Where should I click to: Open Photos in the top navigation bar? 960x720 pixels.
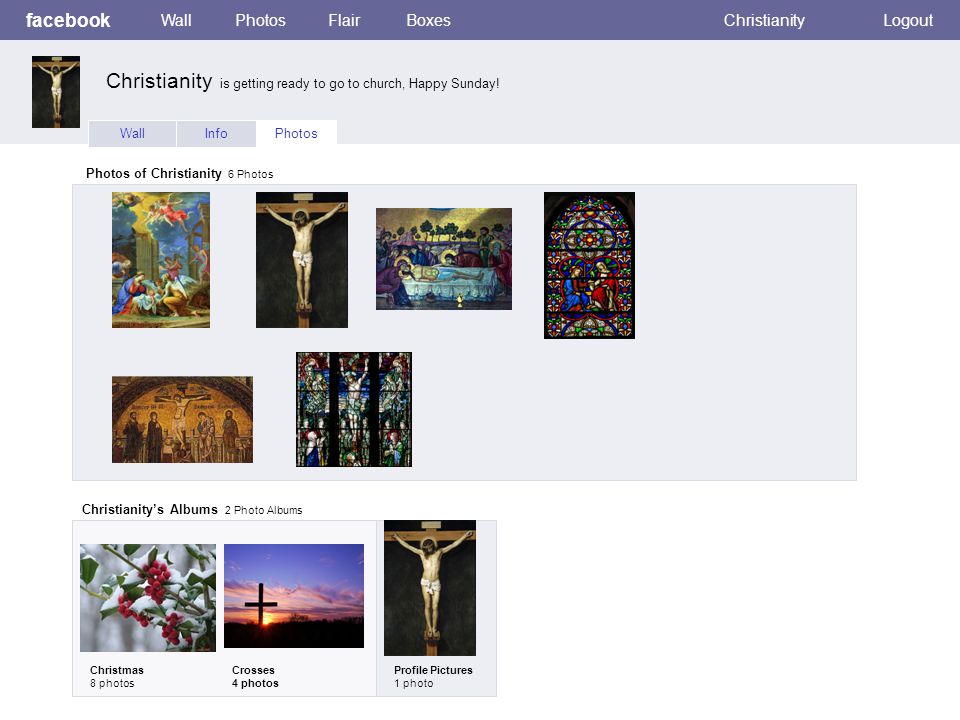pyautogui.click(x=260, y=20)
